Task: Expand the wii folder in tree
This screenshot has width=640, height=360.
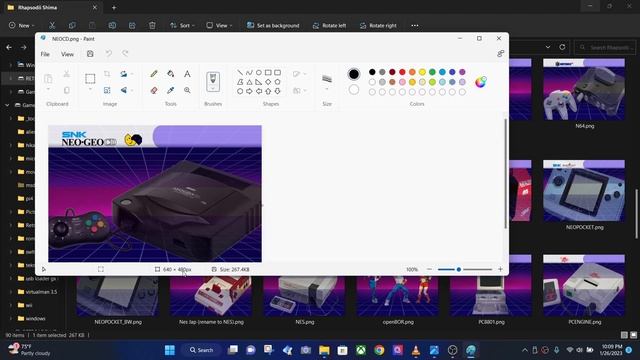Action: 11,305
